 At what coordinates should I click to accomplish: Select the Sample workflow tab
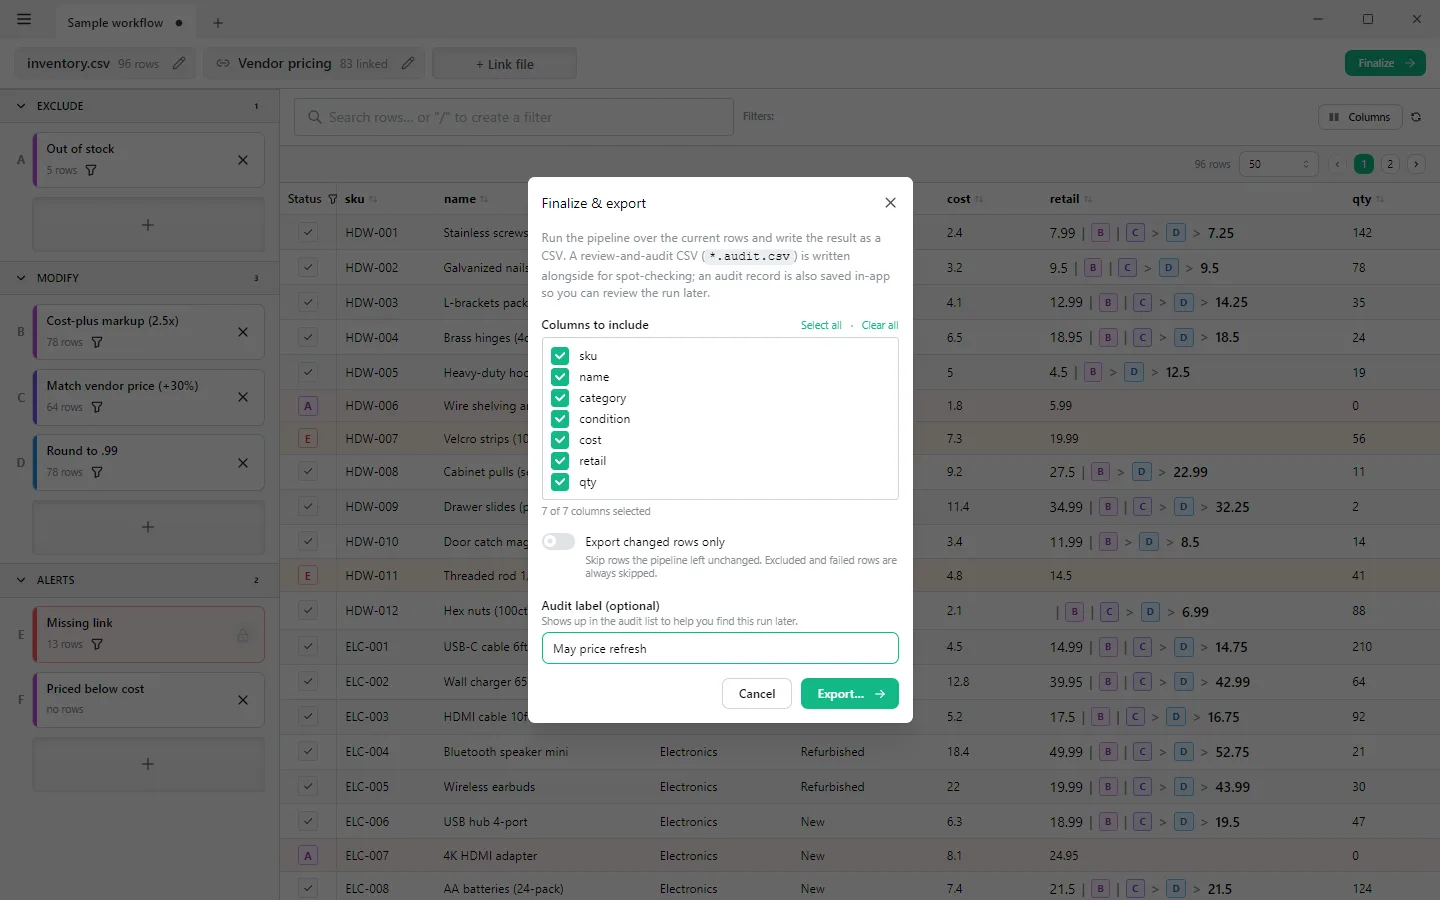124,22
